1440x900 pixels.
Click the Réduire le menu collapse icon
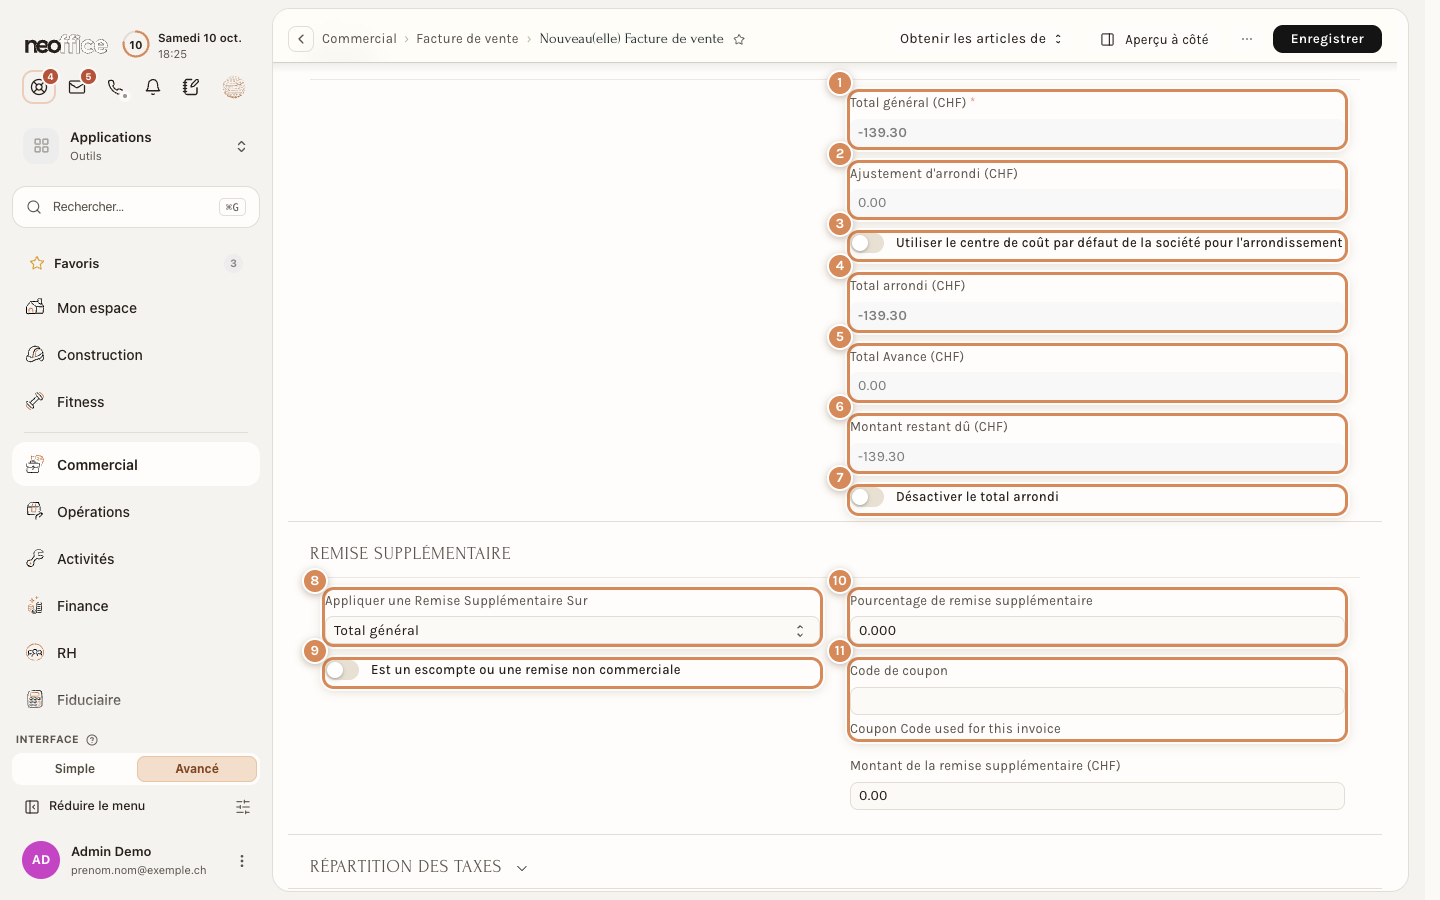[x=32, y=806]
